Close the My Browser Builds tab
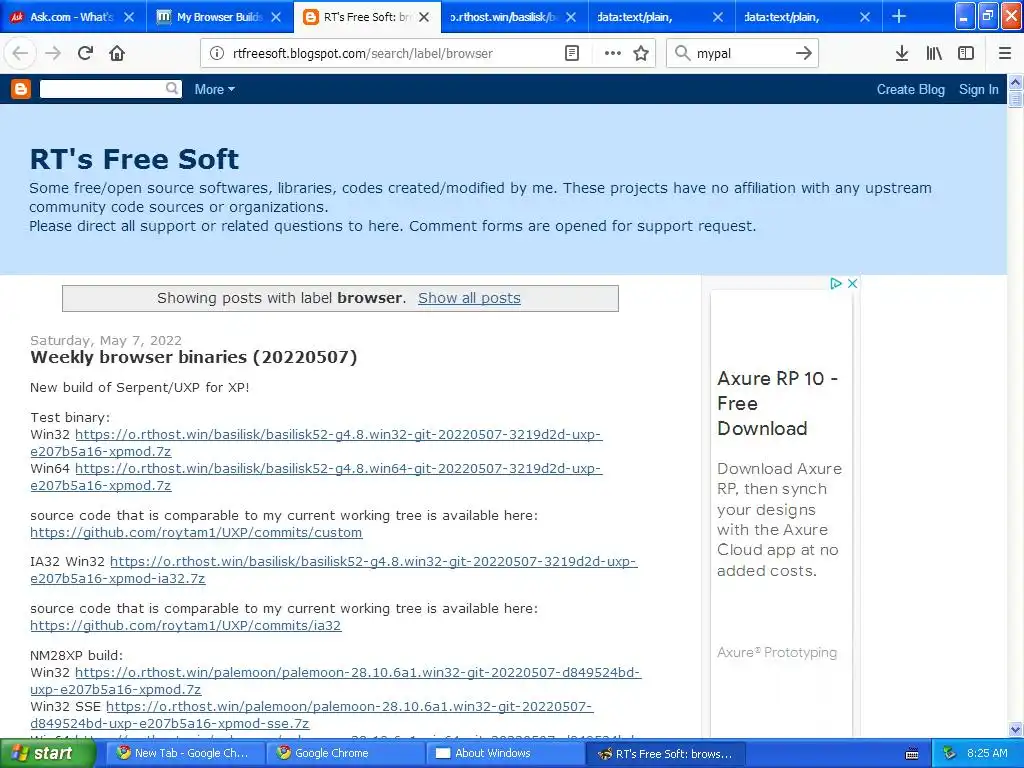This screenshot has height=768, width=1024. 276,17
